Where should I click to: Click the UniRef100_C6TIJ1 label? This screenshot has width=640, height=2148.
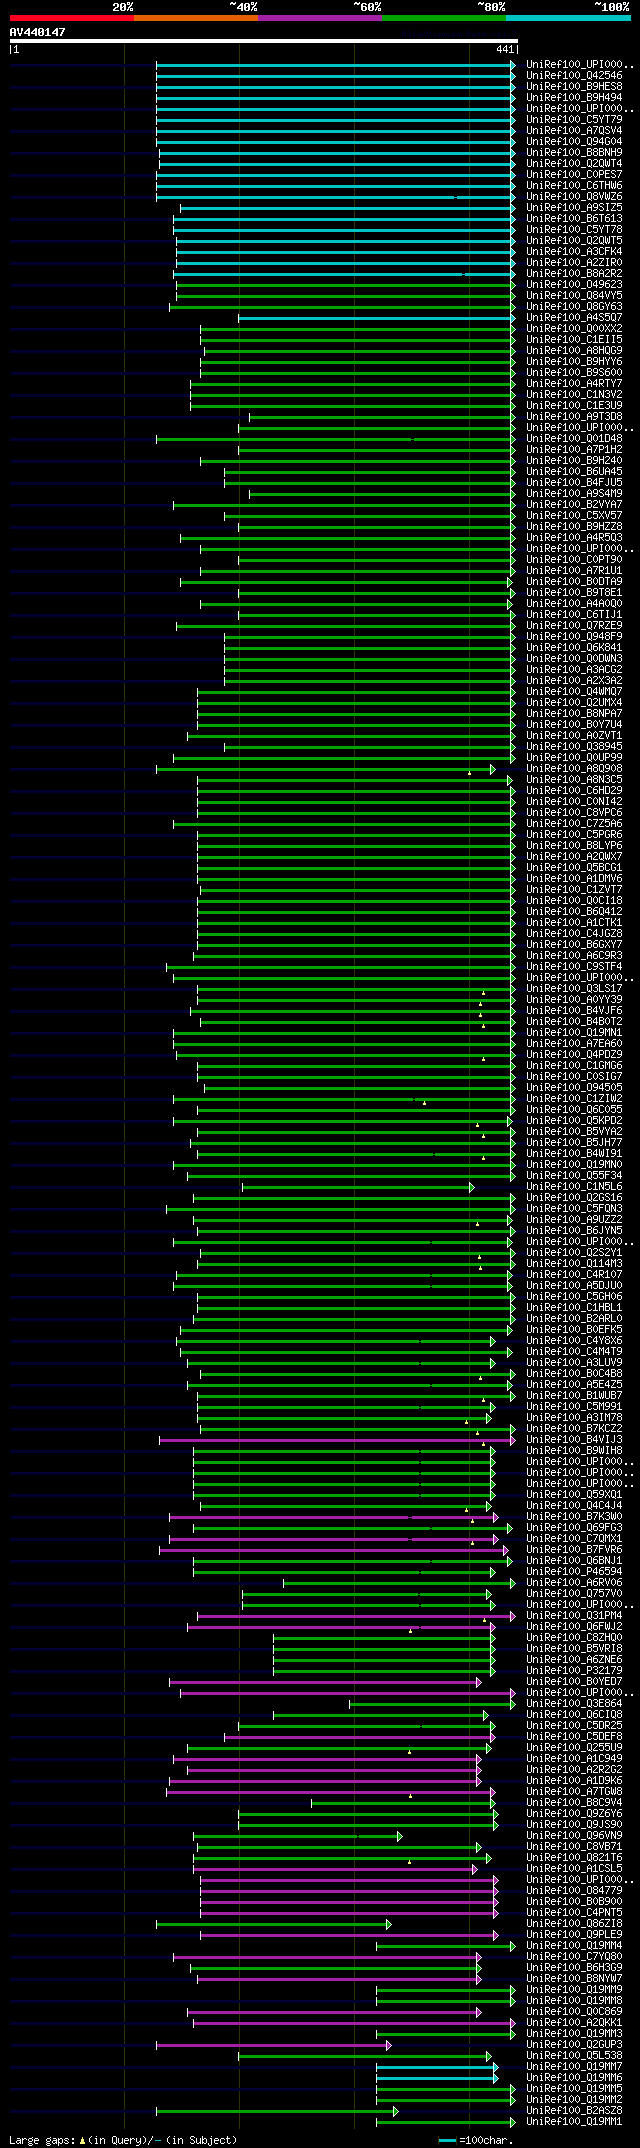click(x=574, y=614)
